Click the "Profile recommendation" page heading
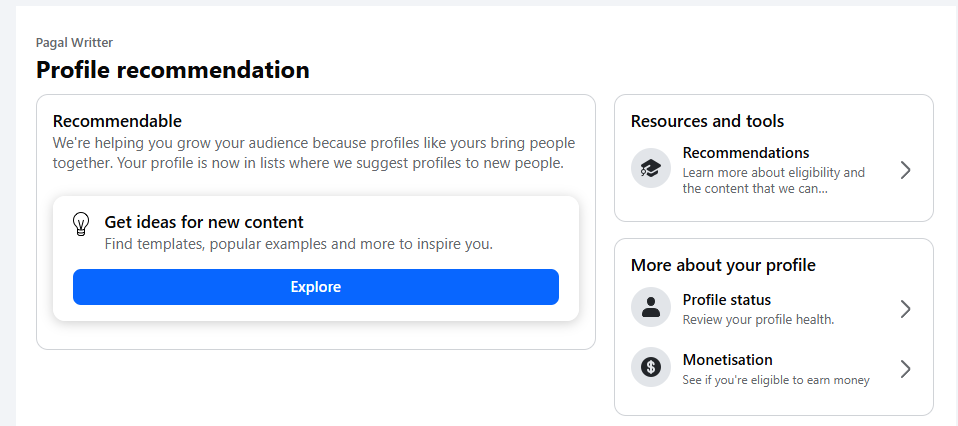The image size is (958, 426). point(173,70)
